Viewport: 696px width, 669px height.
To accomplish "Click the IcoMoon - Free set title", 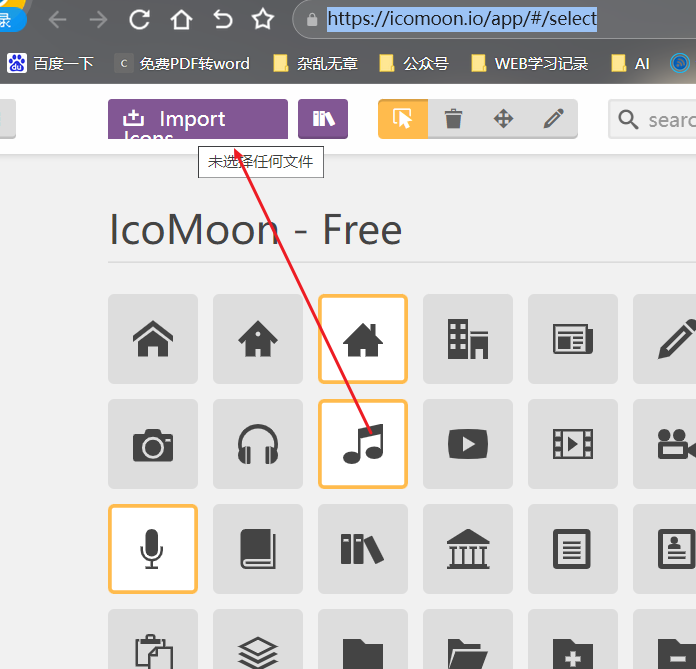I will [x=256, y=230].
